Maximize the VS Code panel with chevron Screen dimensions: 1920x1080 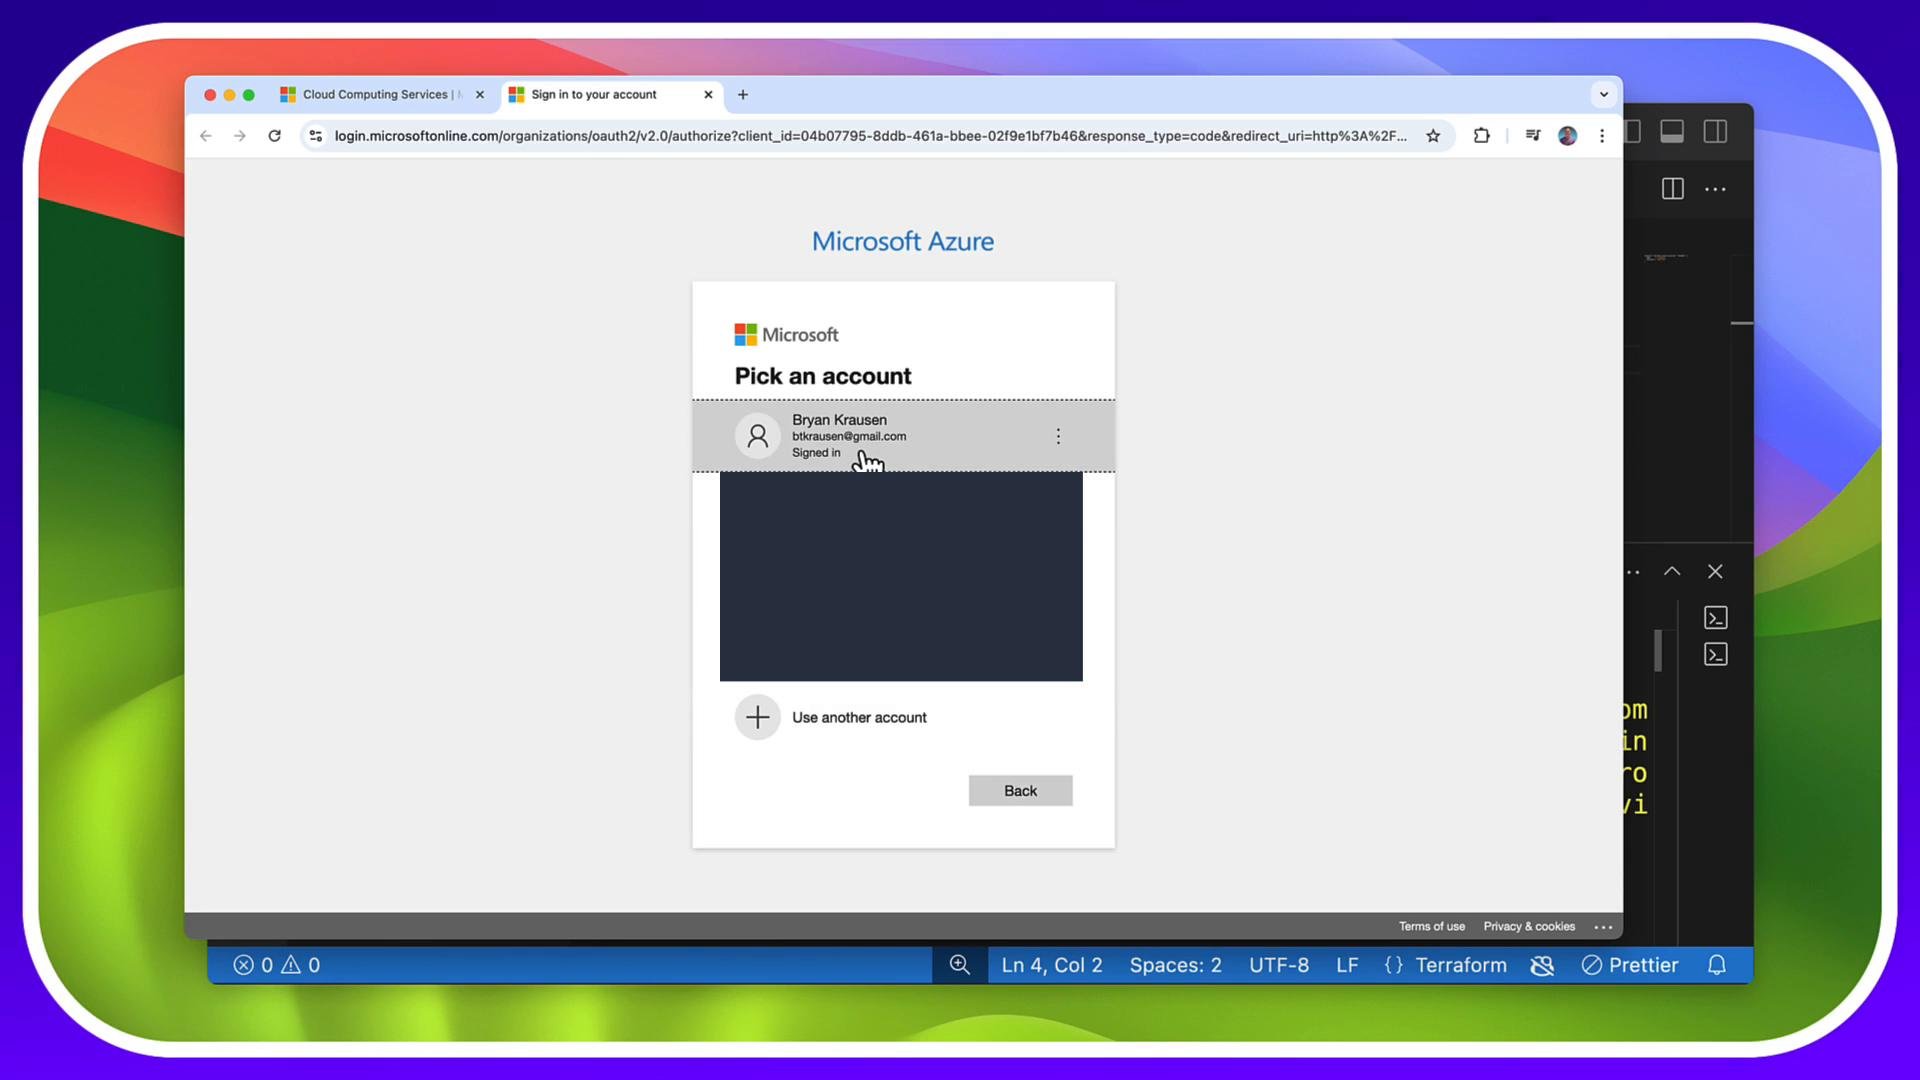coord(1672,572)
